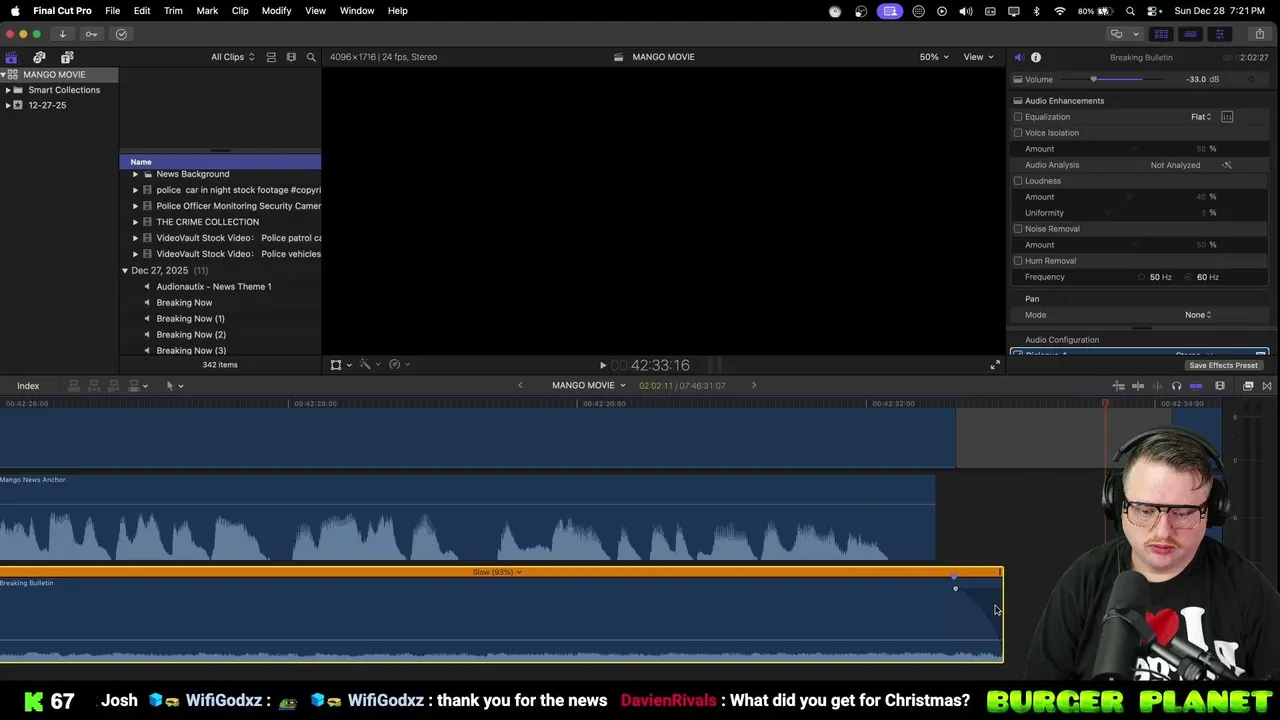The width and height of the screenshot is (1280, 720).
Task: Open the Slow (93%) retime dropdown
Action: 497,572
